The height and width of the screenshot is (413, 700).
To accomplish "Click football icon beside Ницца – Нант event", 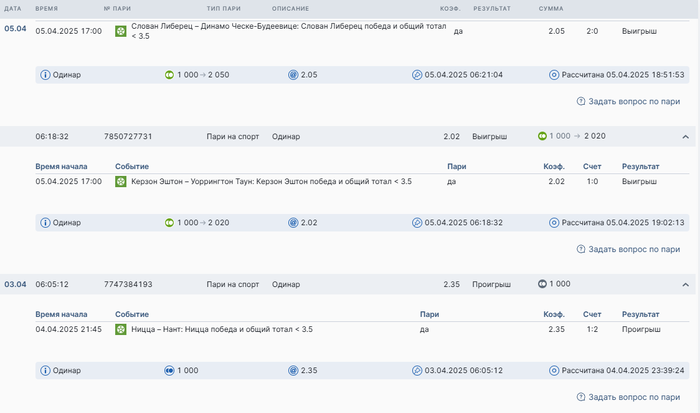I will pos(121,329).
